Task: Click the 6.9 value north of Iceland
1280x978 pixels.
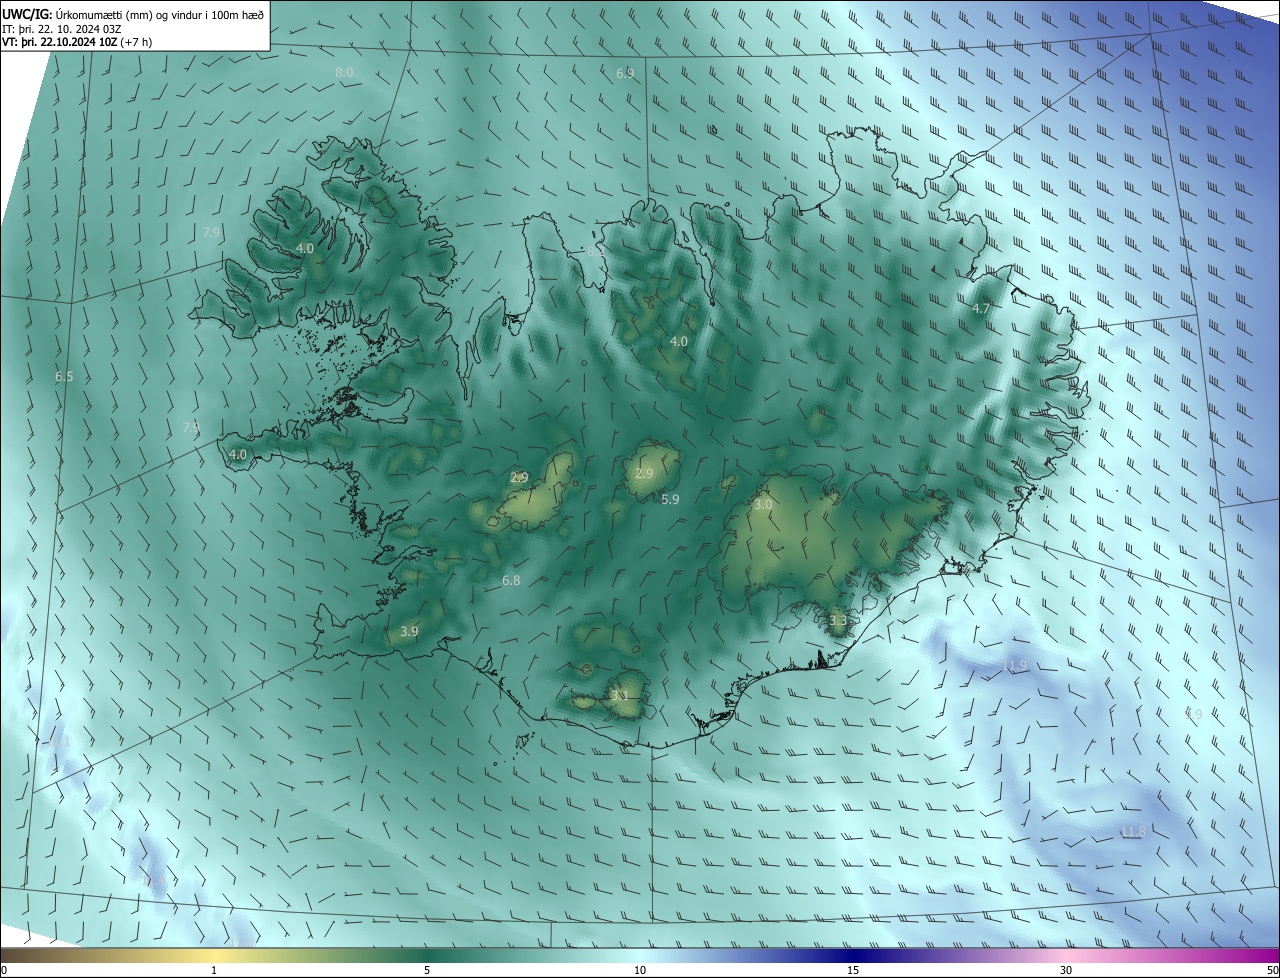Action: tap(625, 74)
